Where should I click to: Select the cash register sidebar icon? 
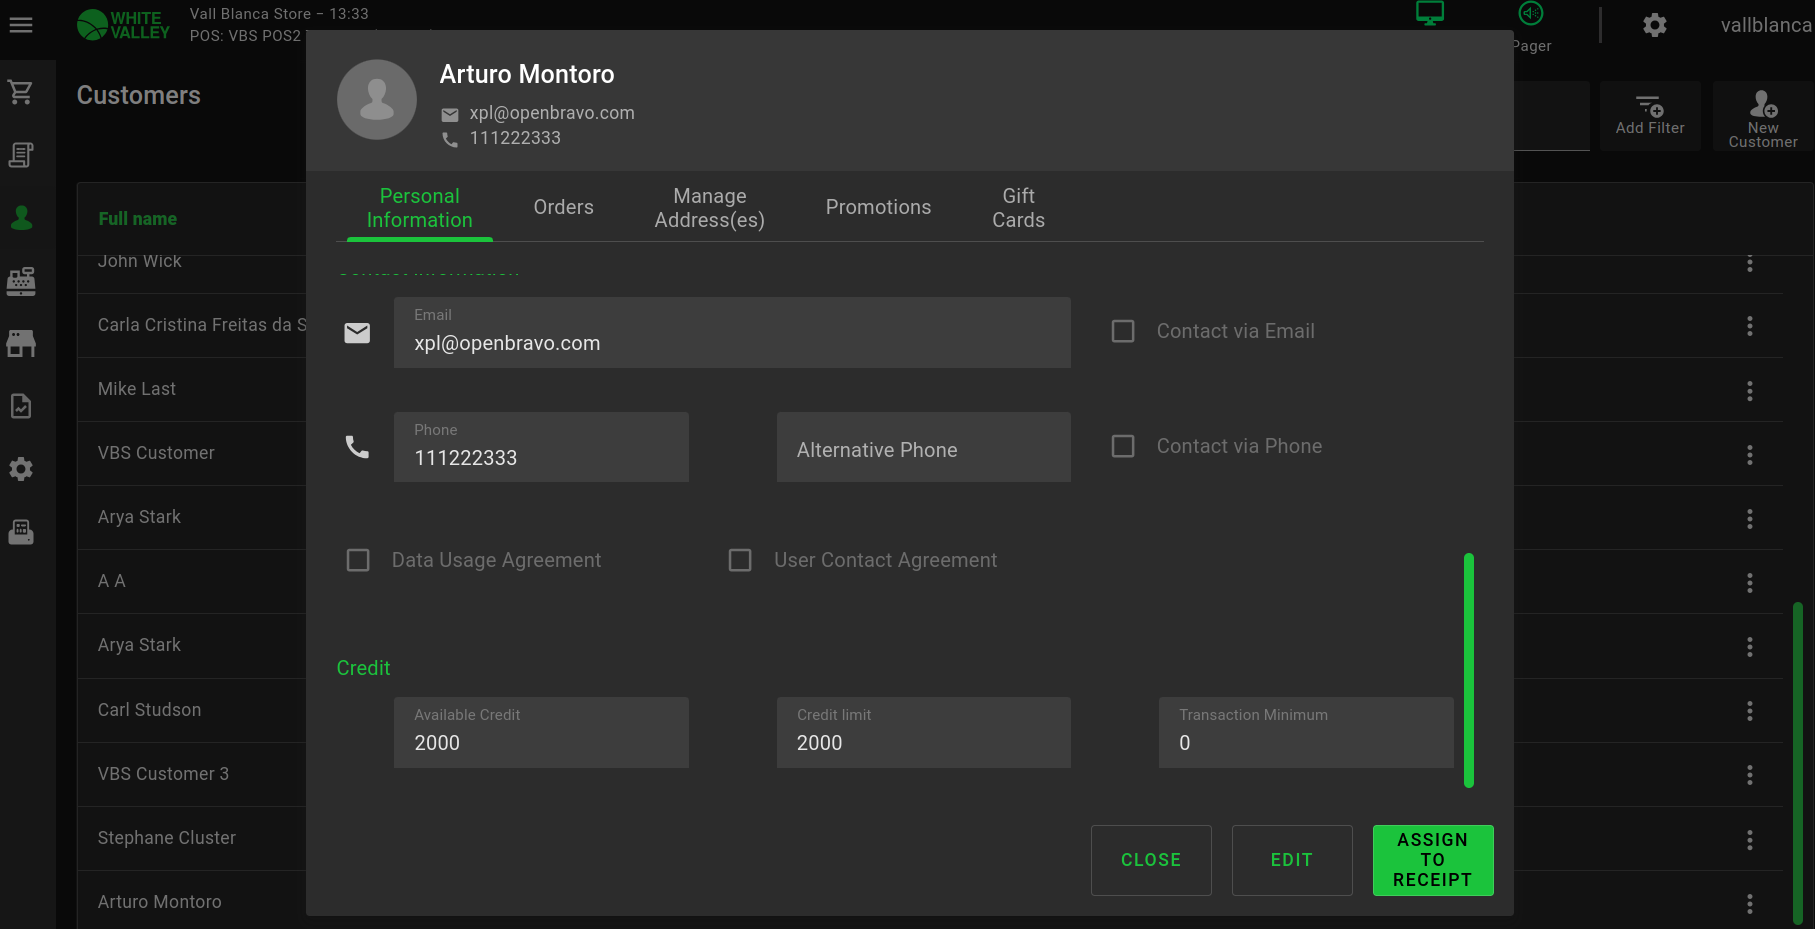(21, 281)
